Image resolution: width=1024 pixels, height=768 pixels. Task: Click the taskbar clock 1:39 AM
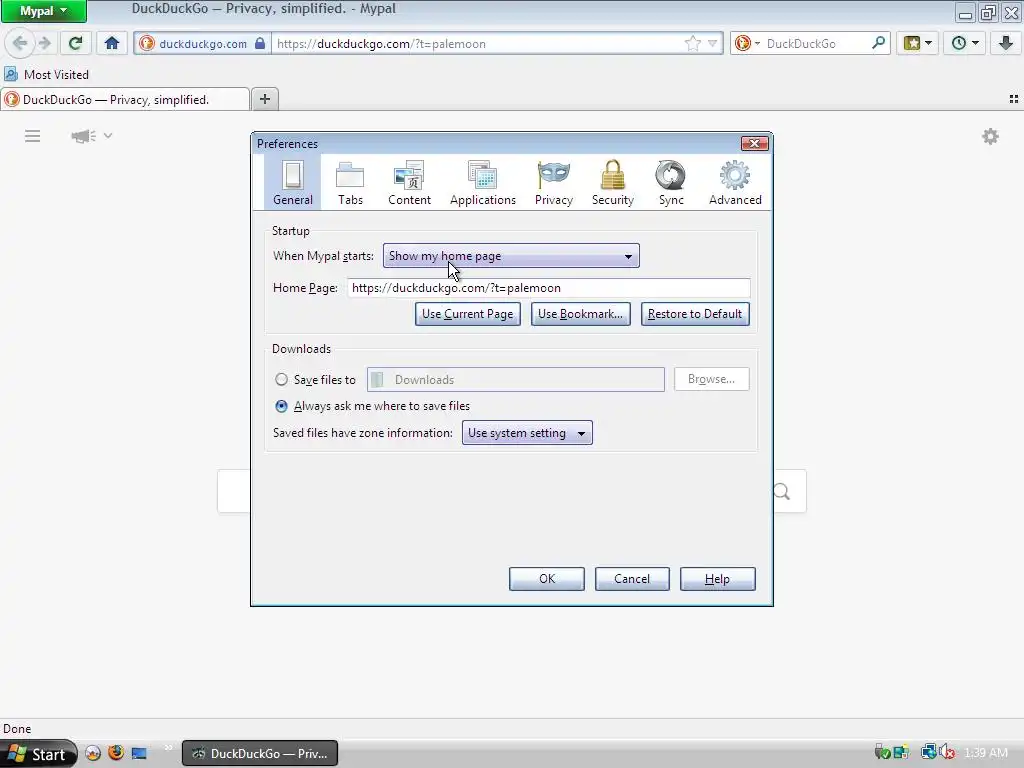(x=986, y=753)
